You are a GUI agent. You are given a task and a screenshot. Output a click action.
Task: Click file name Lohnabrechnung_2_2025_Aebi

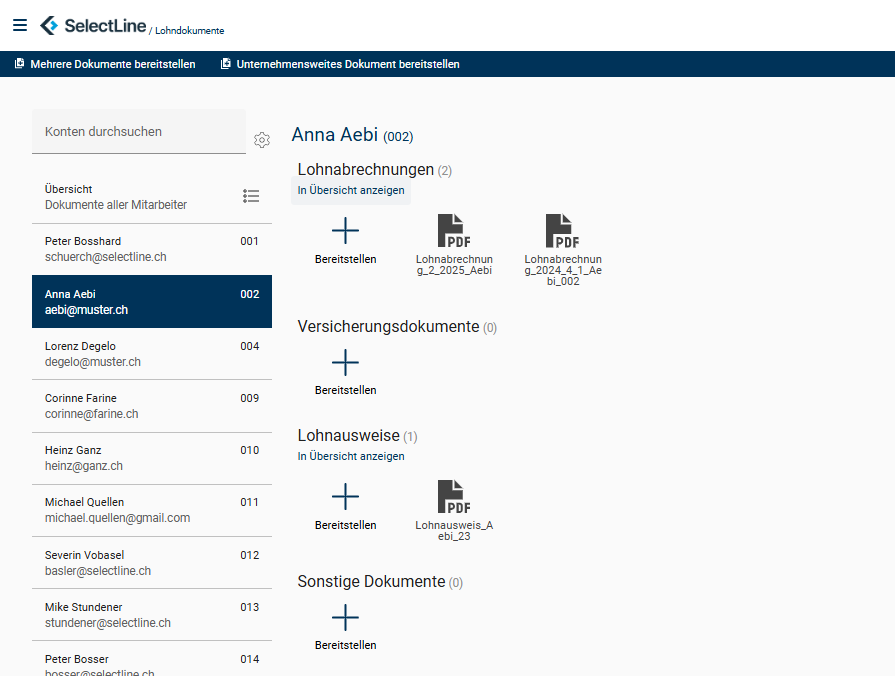point(454,265)
